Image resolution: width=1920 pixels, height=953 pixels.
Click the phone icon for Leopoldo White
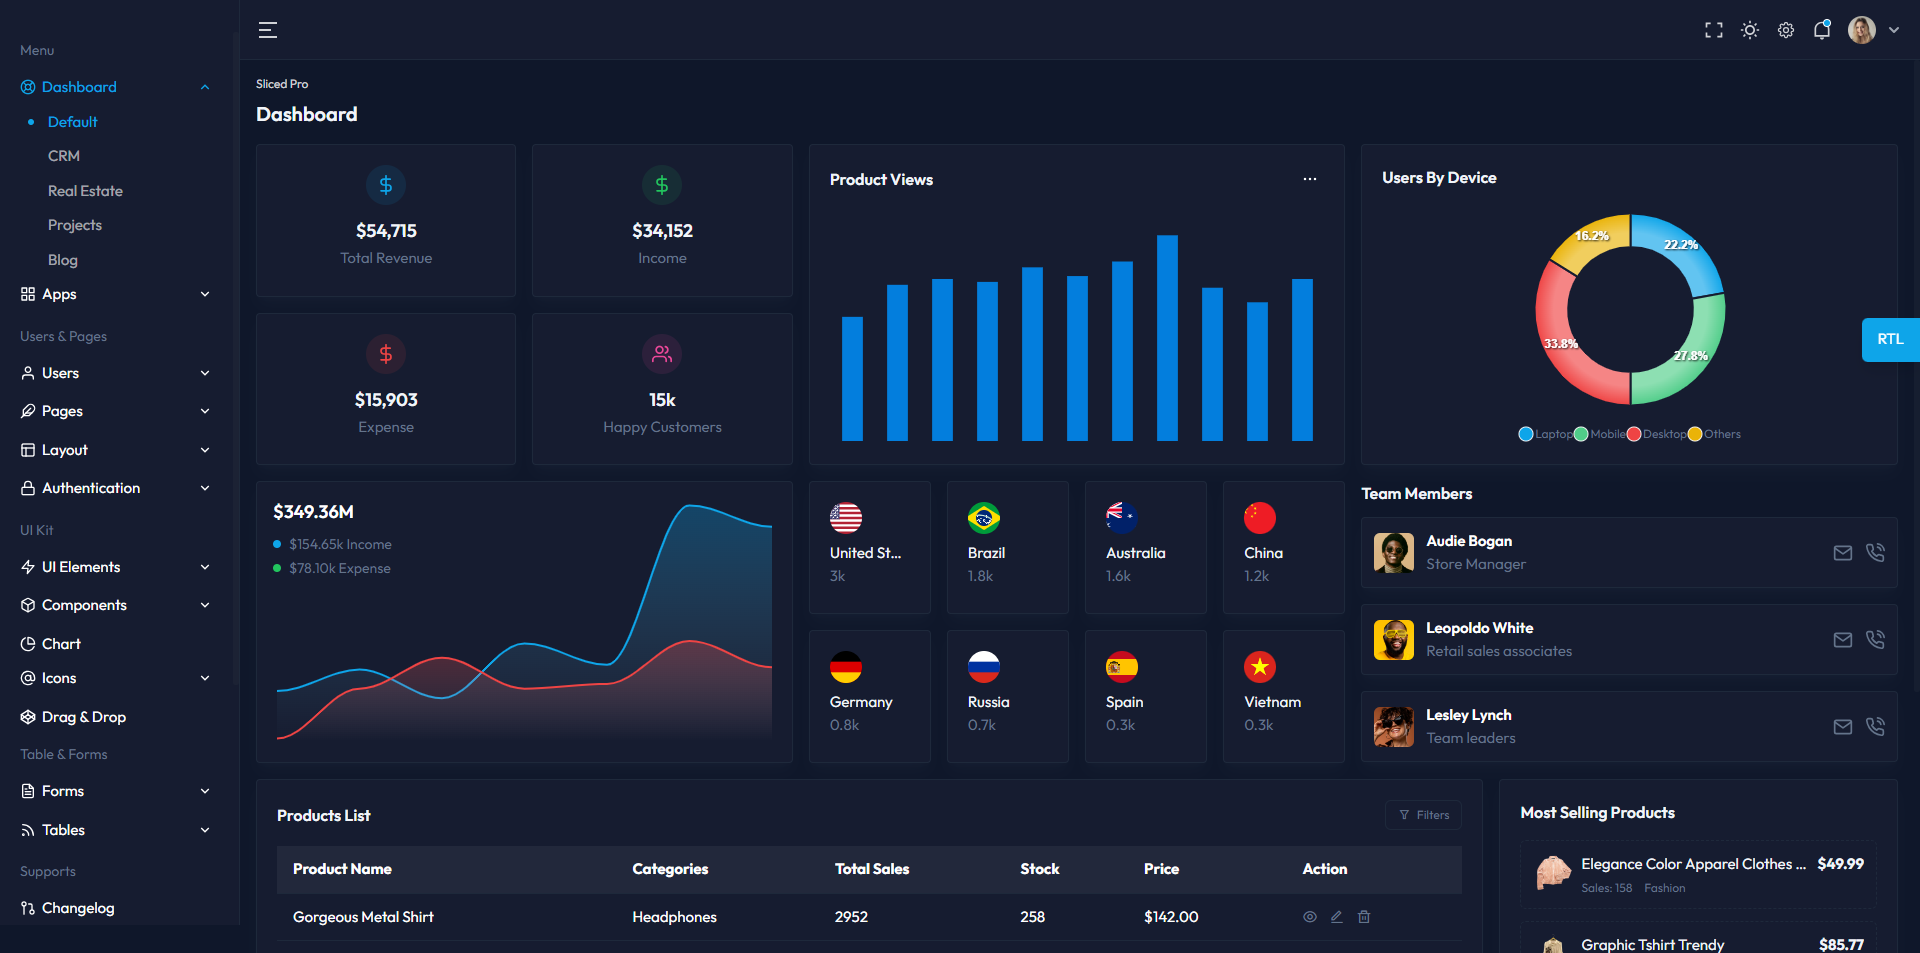[x=1875, y=640]
